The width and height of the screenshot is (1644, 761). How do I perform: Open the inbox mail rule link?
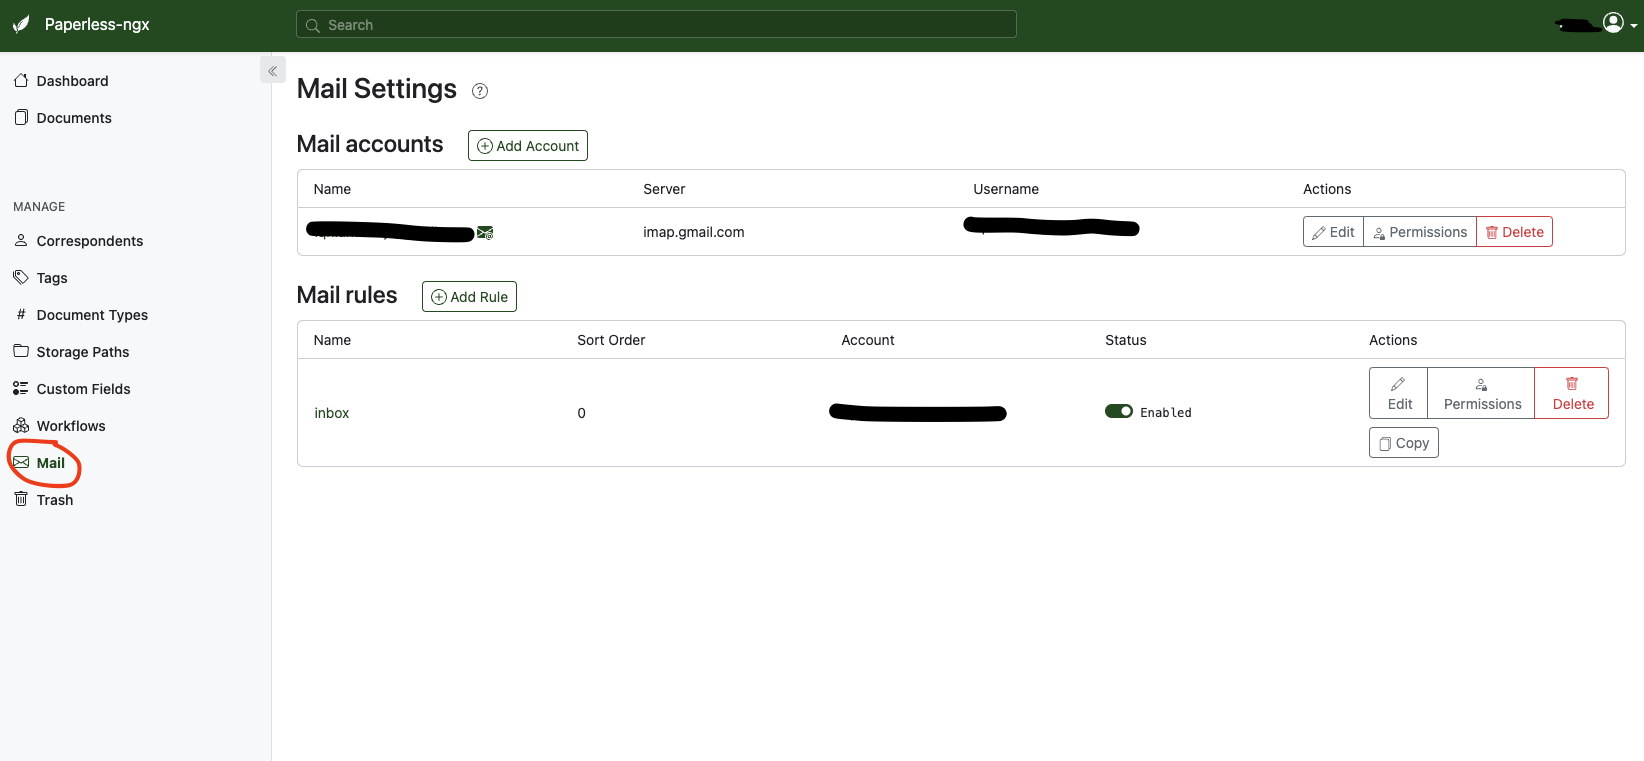(332, 413)
